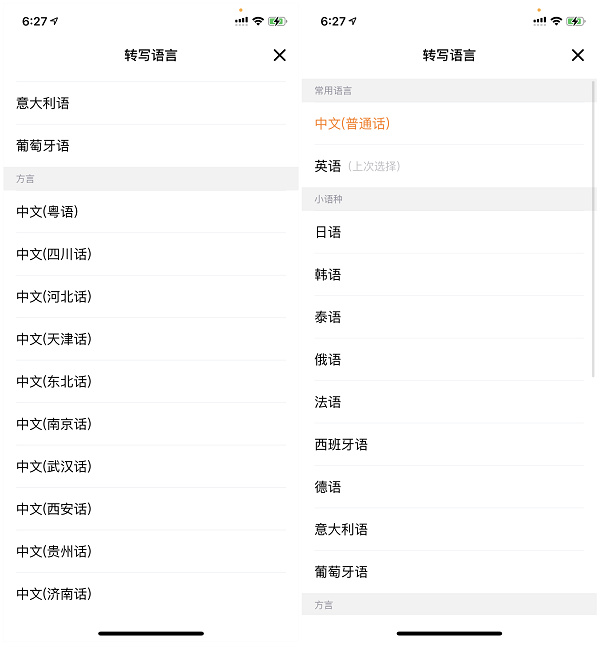Close the right 转写语言 panel with X

[x=578, y=55]
